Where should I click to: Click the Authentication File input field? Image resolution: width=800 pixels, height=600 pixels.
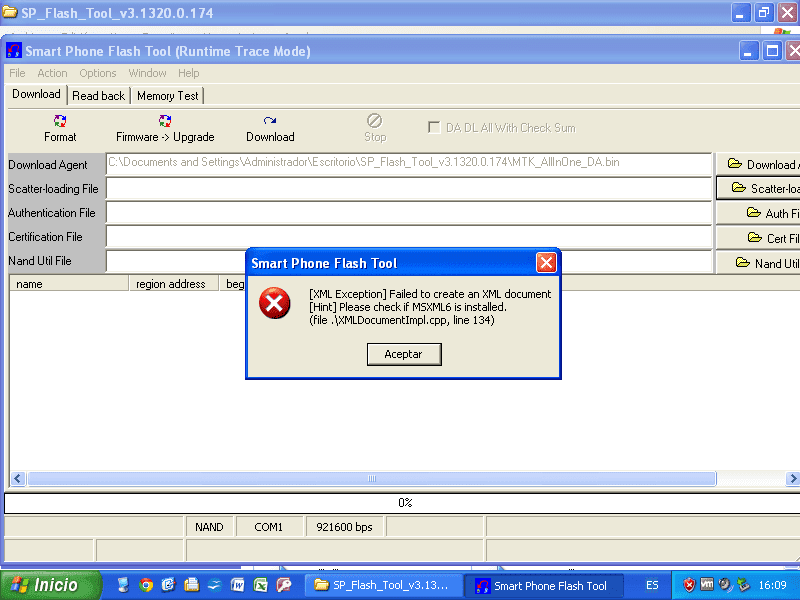click(409, 212)
